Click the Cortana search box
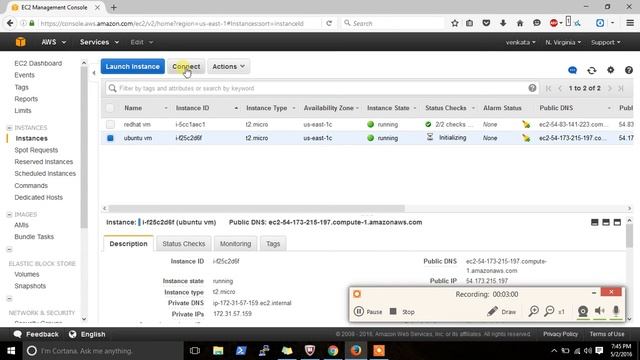The image size is (640, 360). point(104,351)
